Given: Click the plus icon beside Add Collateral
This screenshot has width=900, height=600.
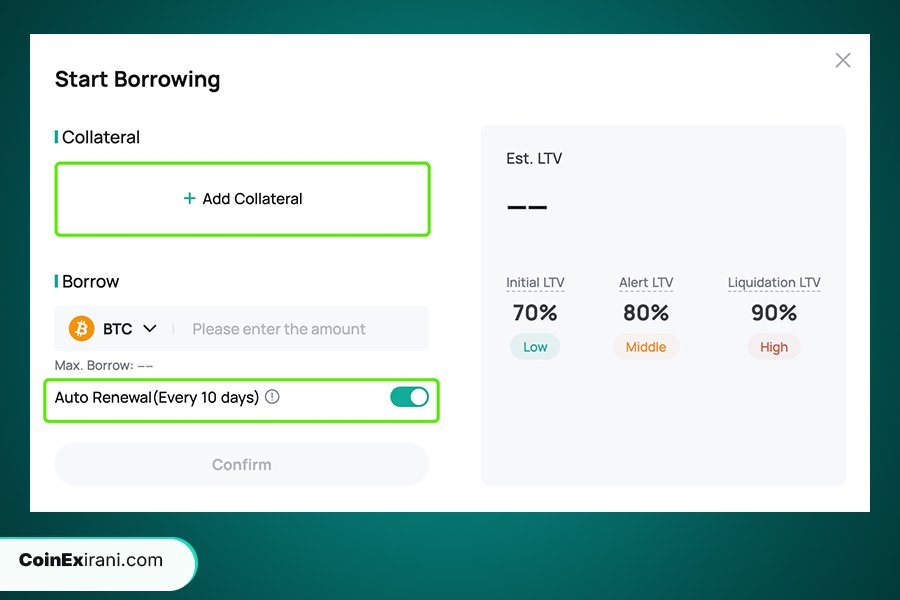Looking at the screenshot, I should tap(189, 198).
